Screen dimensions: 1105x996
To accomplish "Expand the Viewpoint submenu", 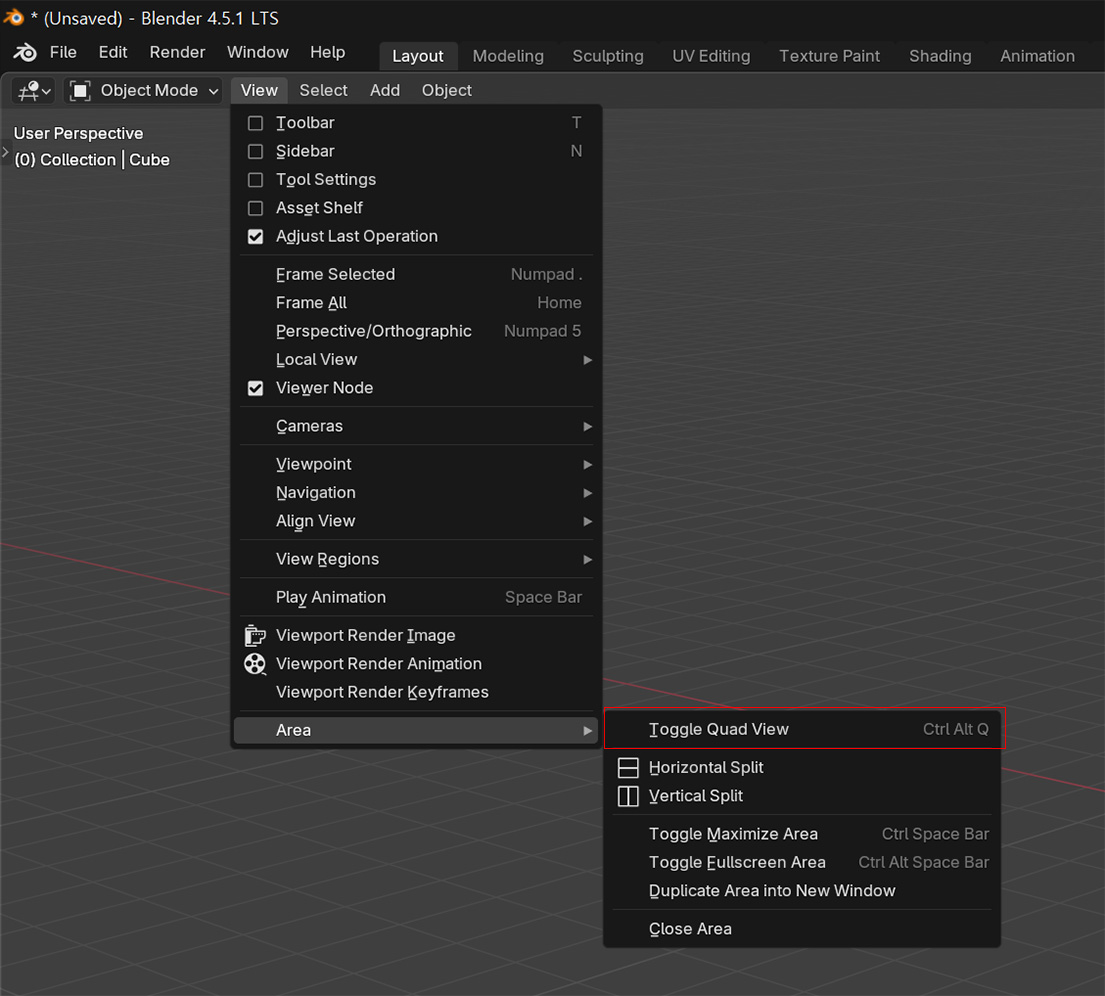I will click(x=416, y=465).
